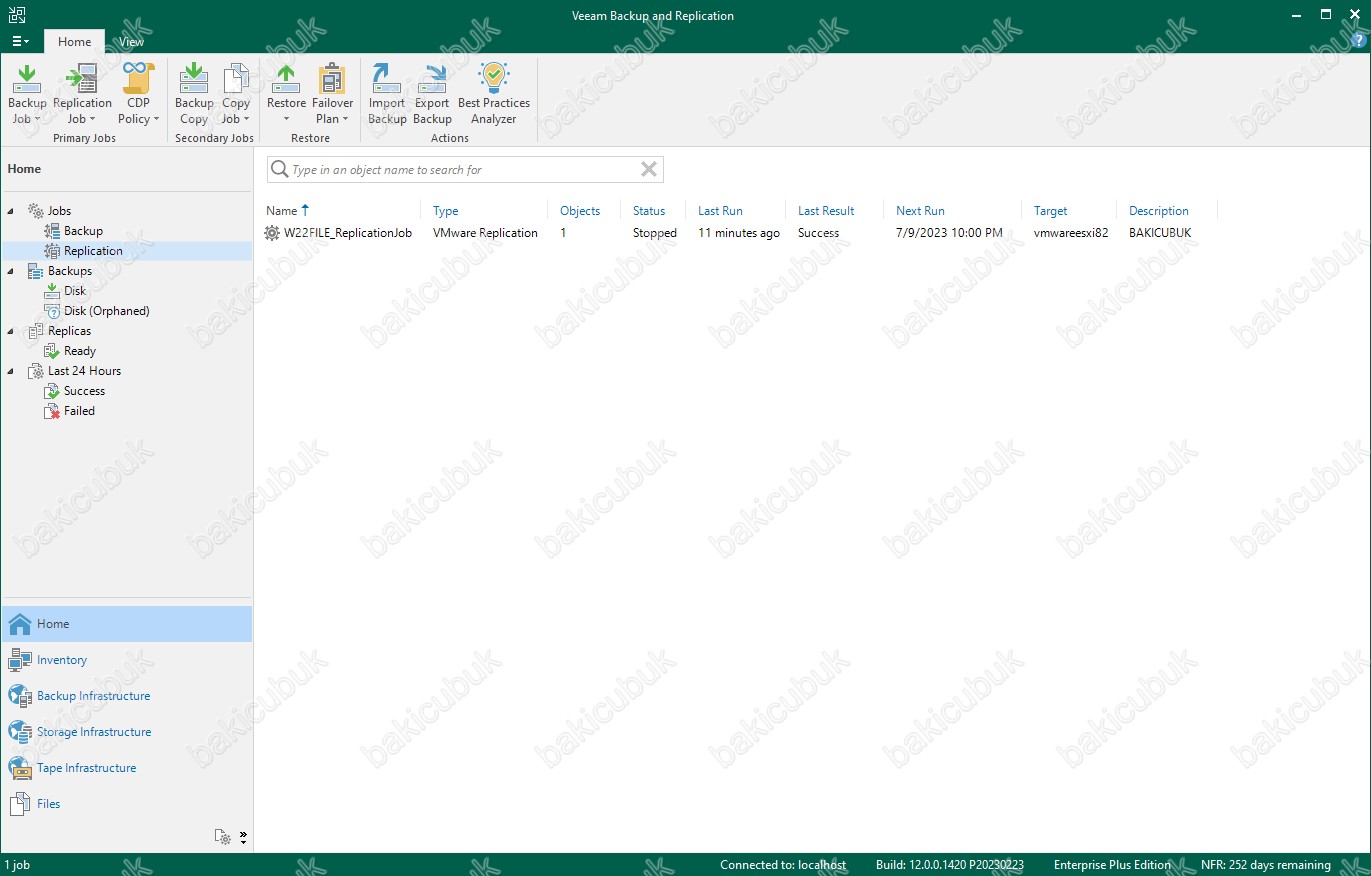Click the W22FILE_ReplicationJob gear icon
The image size is (1371, 876).
pyautogui.click(x=272, y=233)
